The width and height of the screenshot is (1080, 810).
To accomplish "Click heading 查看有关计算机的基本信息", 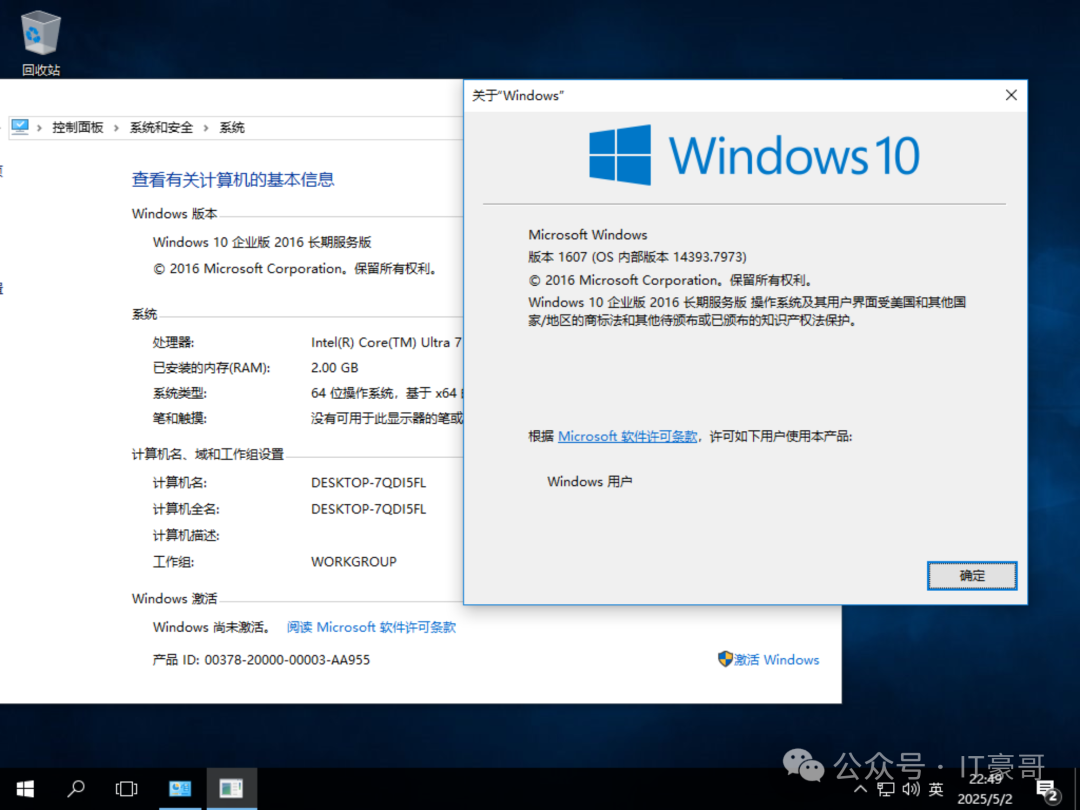I will point(233,180).
